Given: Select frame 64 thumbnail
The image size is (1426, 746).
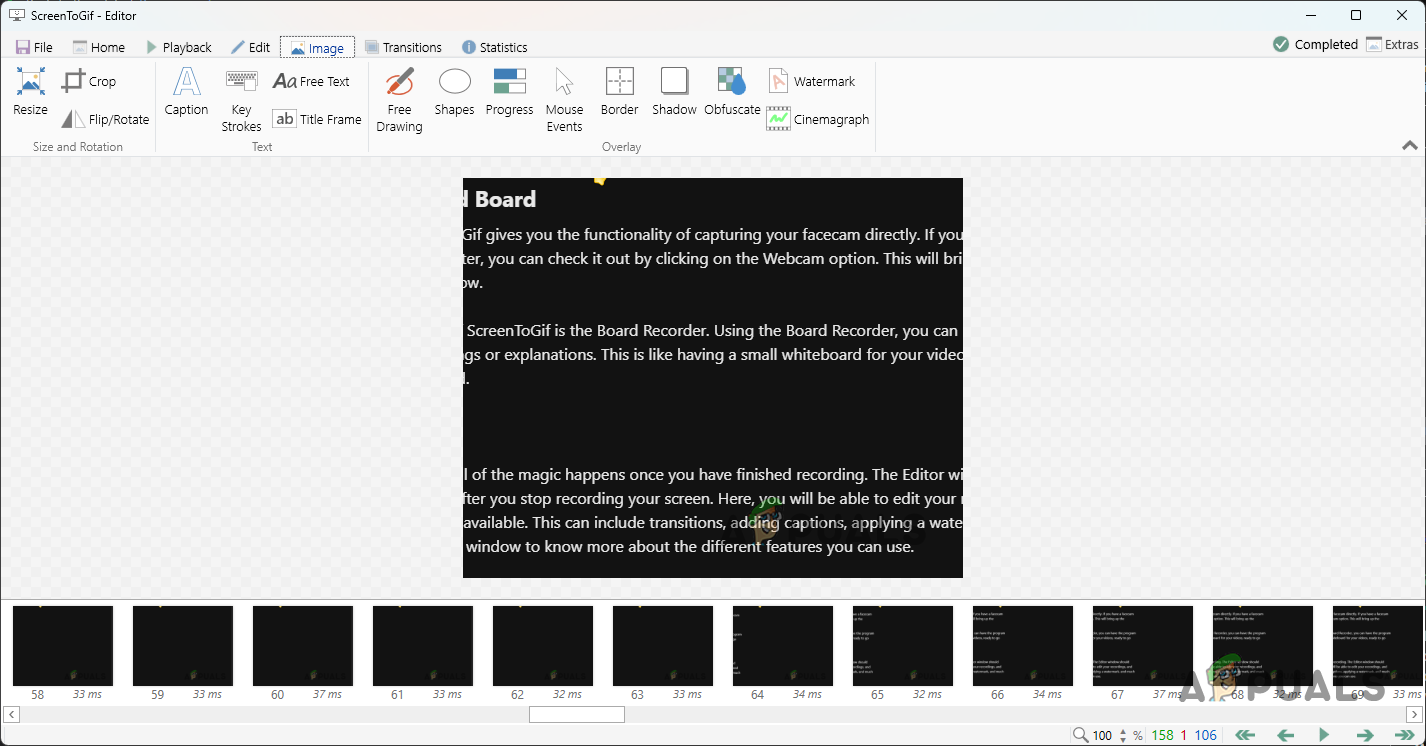Looking at the screenshot, I should click(782, 645).
